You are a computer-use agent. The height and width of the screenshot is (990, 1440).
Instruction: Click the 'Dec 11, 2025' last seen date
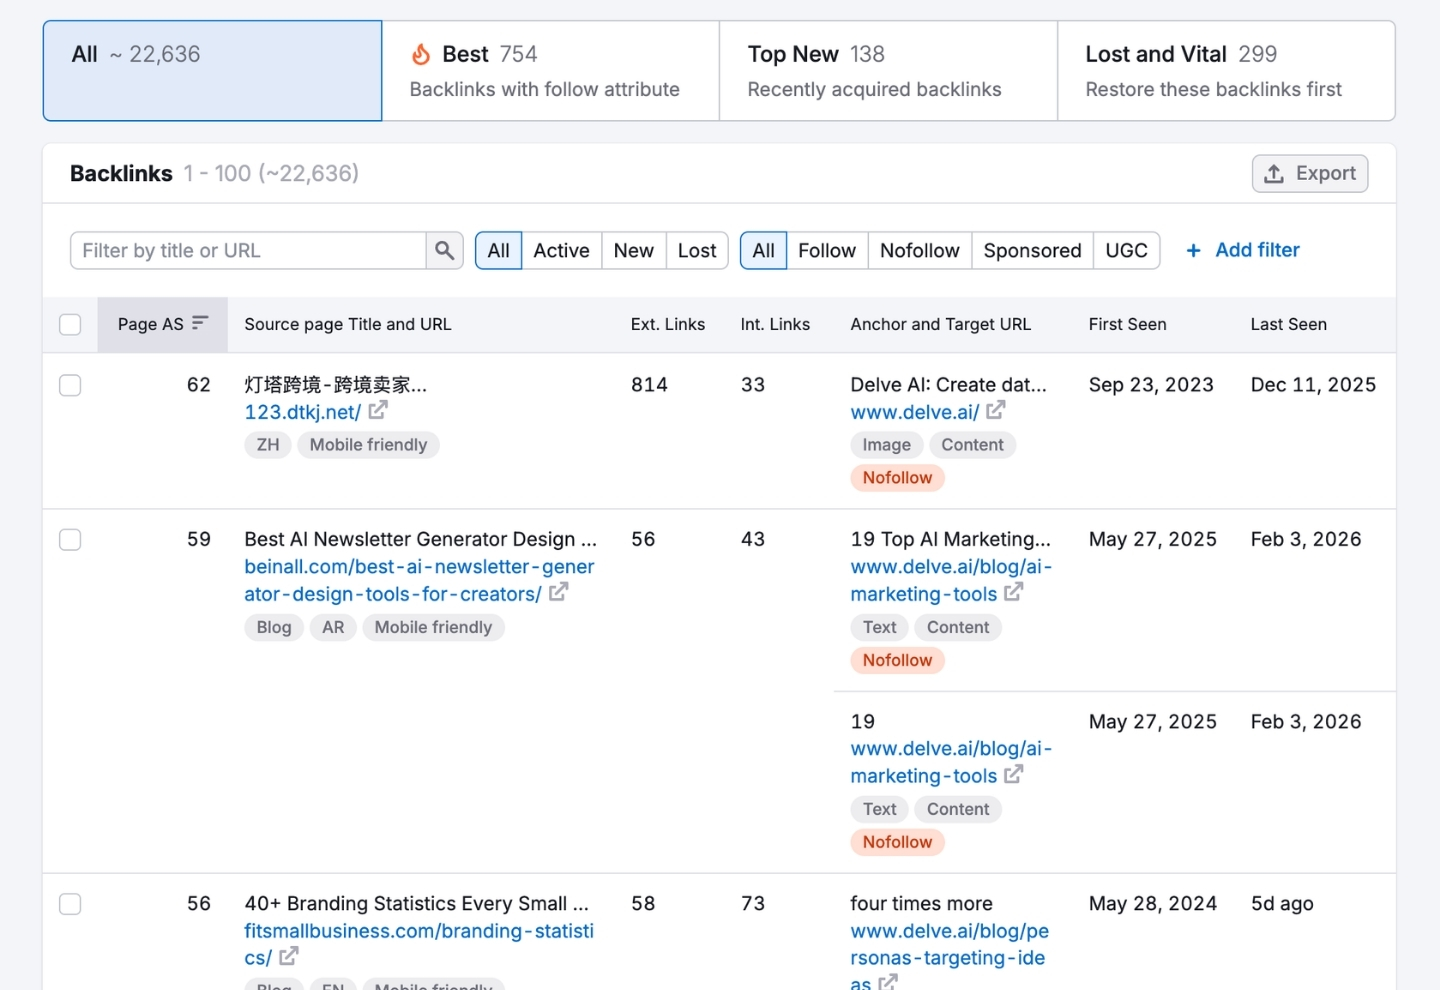point(1313,385)
